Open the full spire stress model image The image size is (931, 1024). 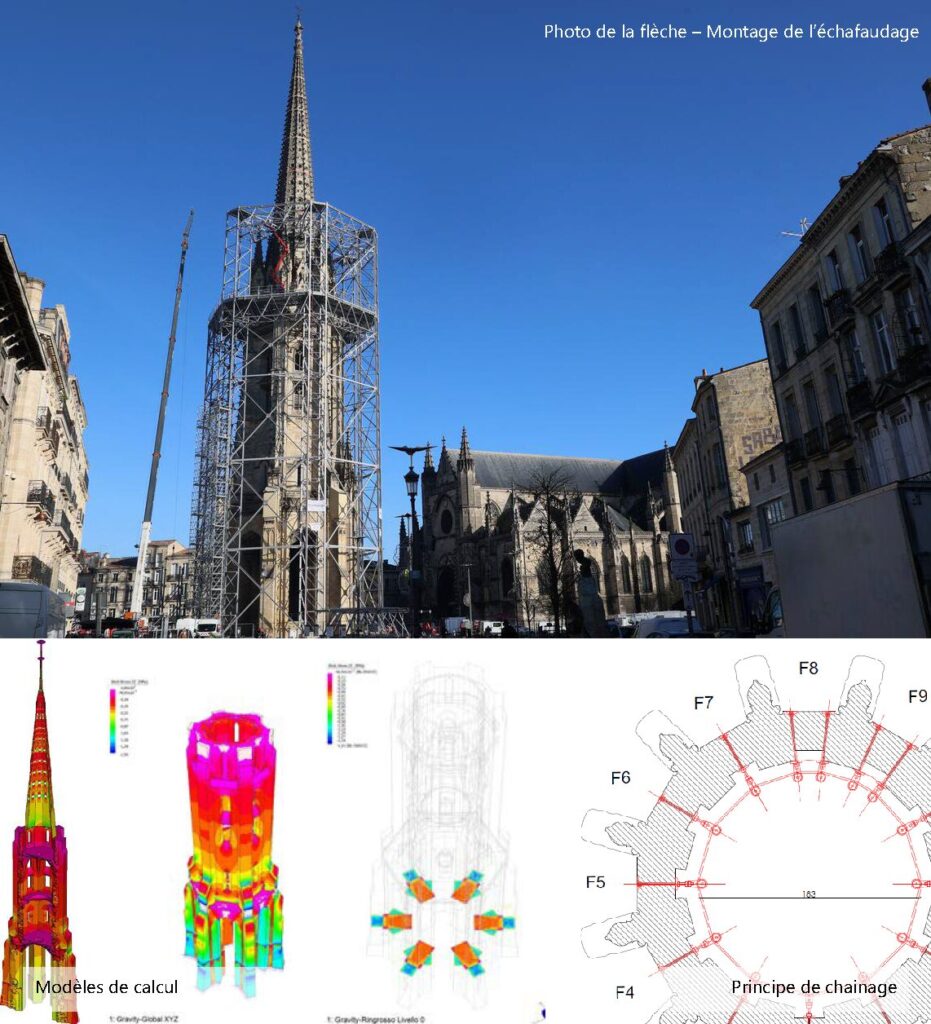tap(38, 831)
